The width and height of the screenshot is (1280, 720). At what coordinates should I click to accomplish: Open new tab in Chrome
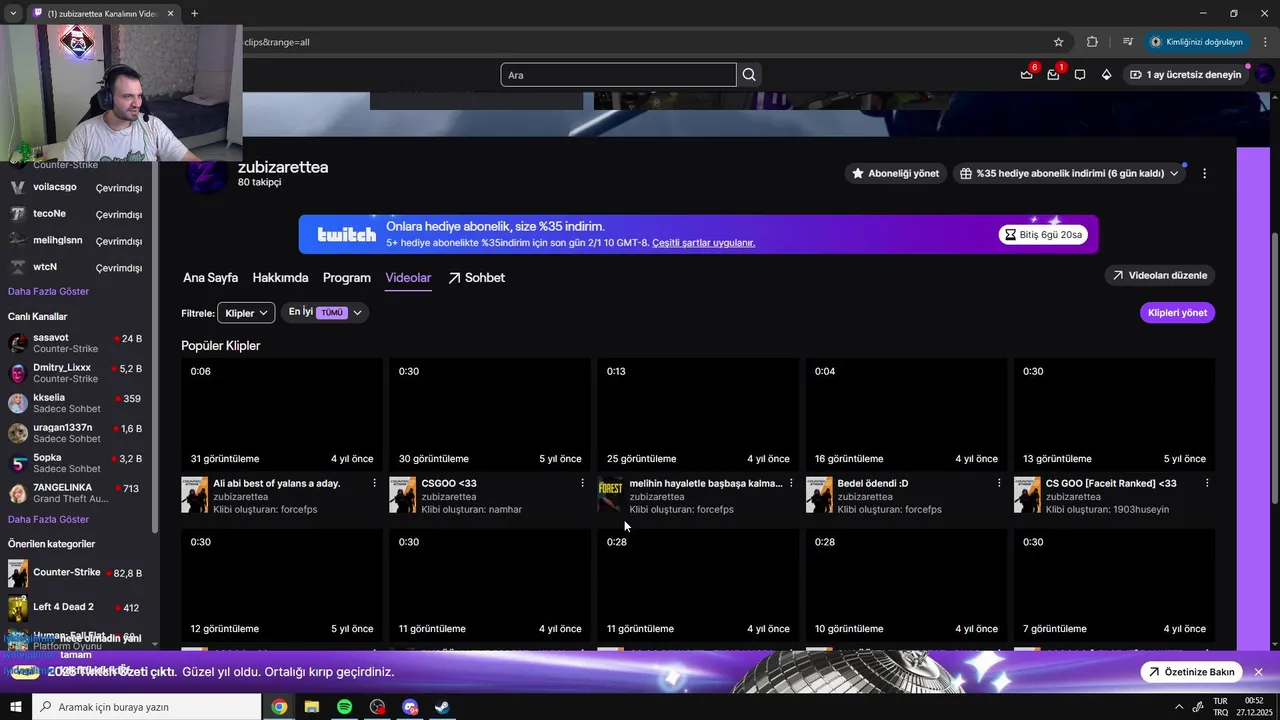(x=194, y=13)
